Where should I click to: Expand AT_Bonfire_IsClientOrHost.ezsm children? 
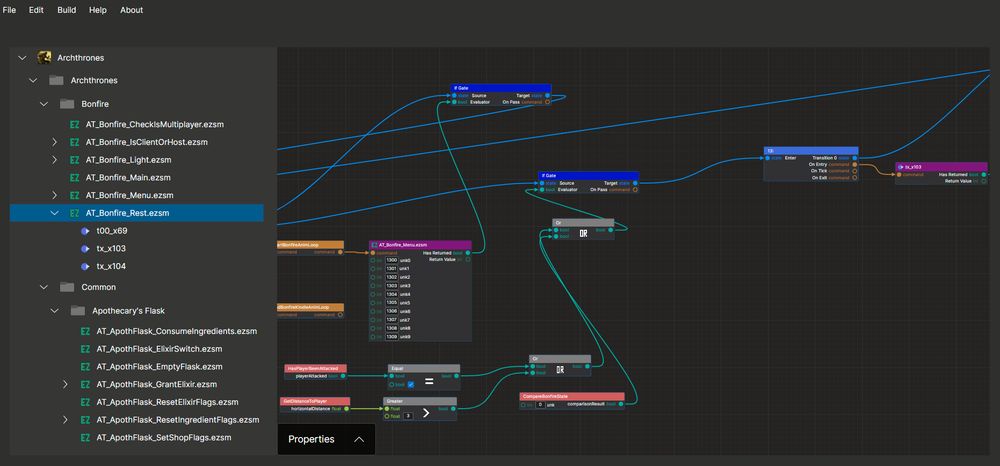pyautogui.click(x=55, y=142)
